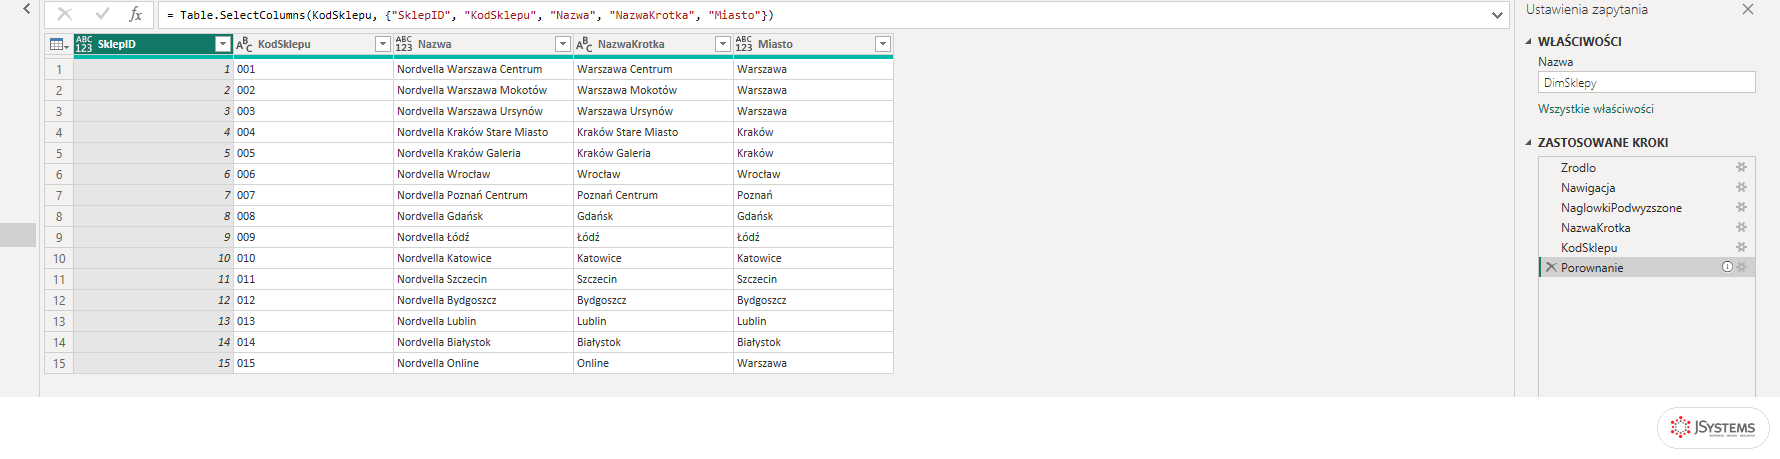The height and width of the screenshot is (459, 1780).
Task: Click the query name field DimSklepy
Action: tap(1646, 83)
